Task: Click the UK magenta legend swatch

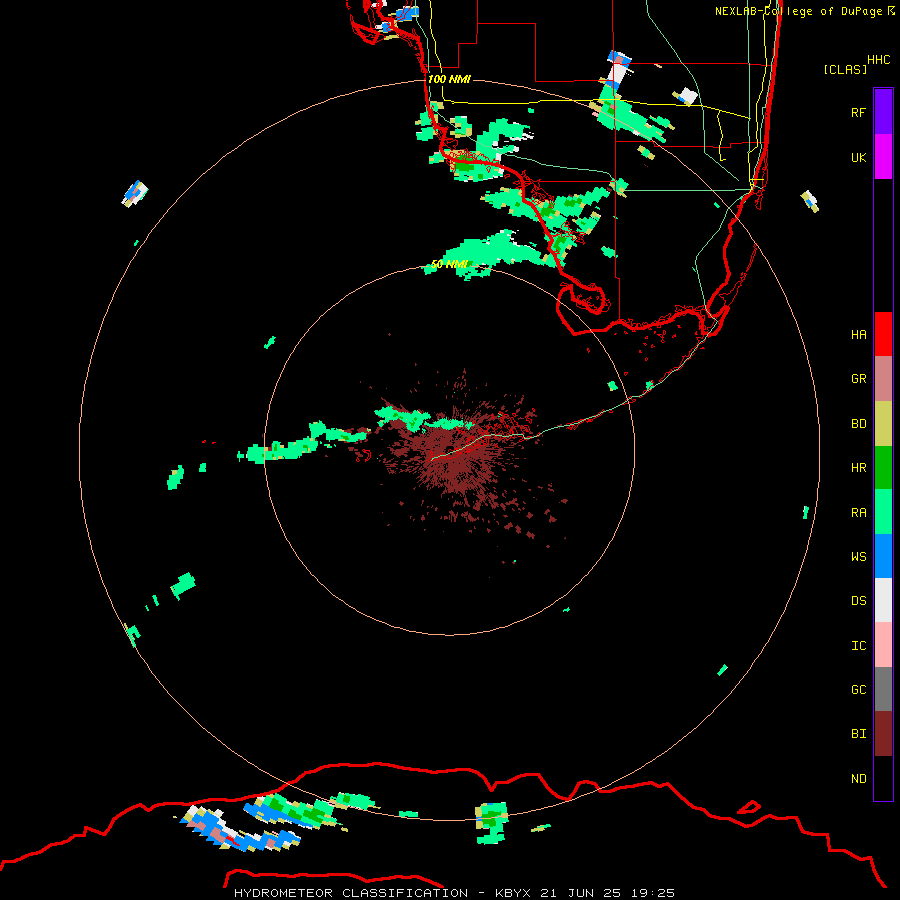Action: point(883,157)
